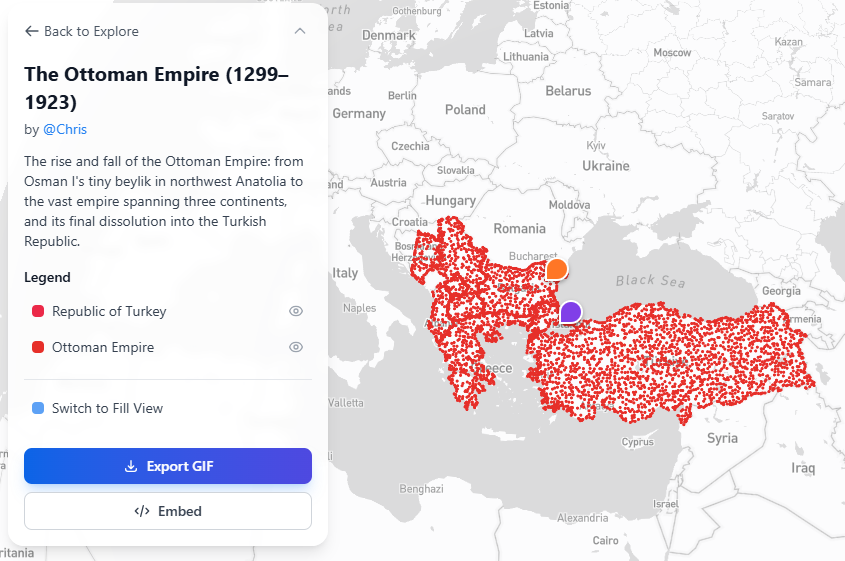Screen dimensions: 845x561
Task: Click the download icon in Export GIF
Action: tap(131, 466)
